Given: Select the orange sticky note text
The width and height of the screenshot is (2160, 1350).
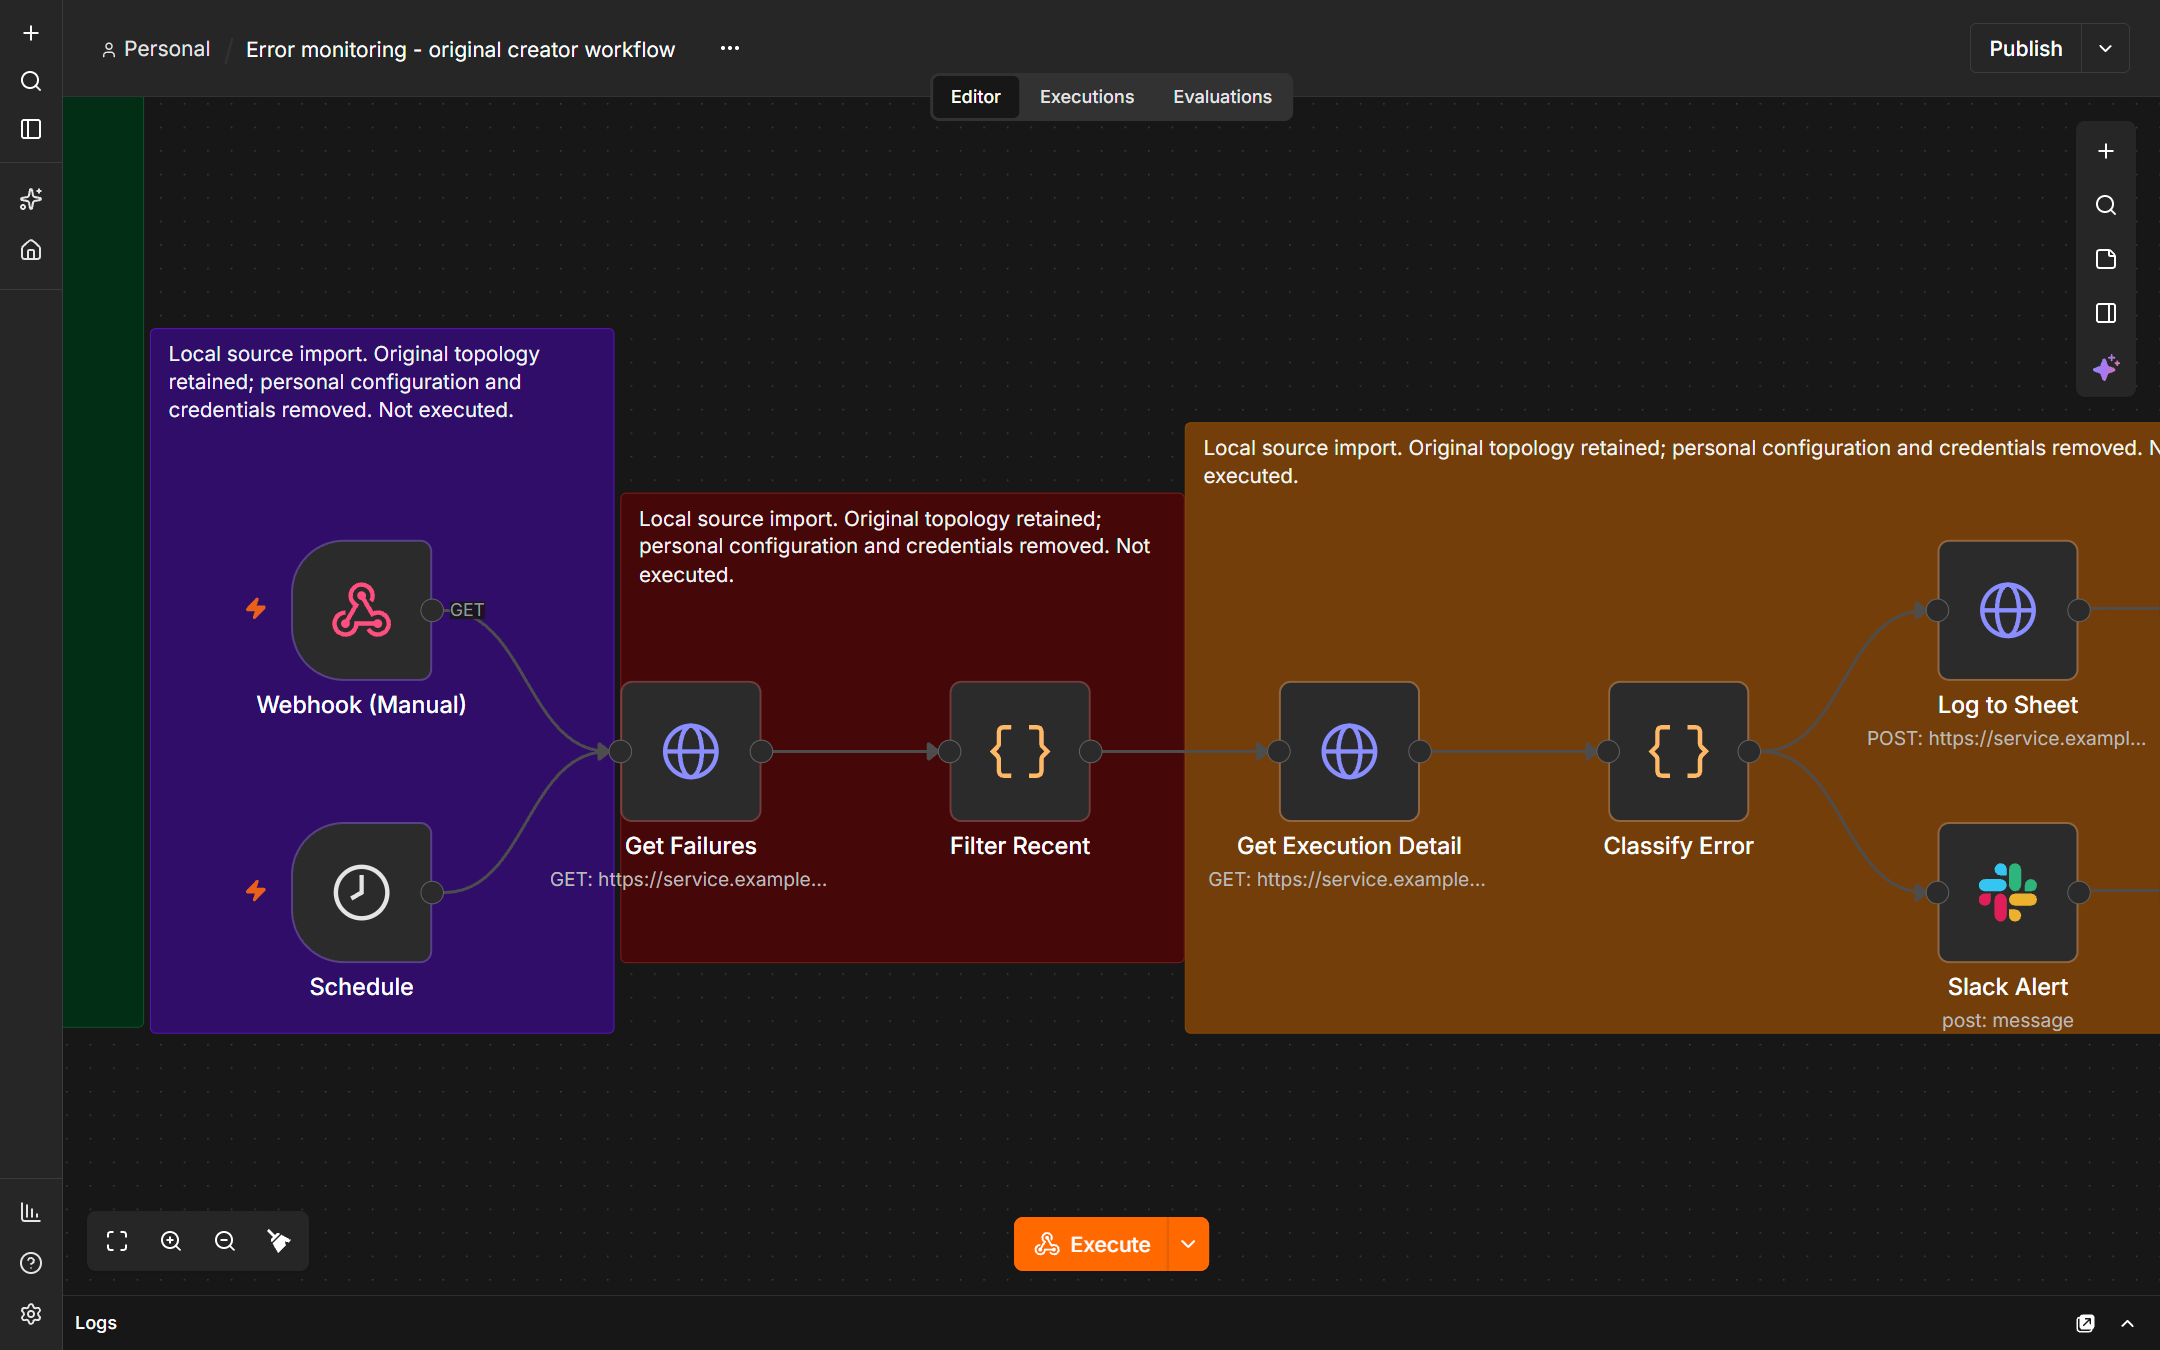Looking at the screenshot, I should [x=1681, y=462].
